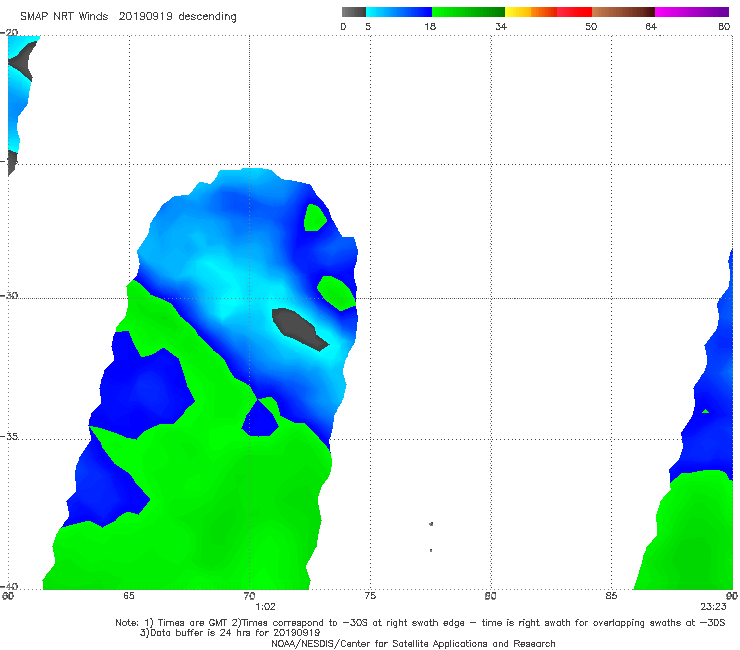Click the dark gray low-wind patch near 72E

tap(299, 329)
